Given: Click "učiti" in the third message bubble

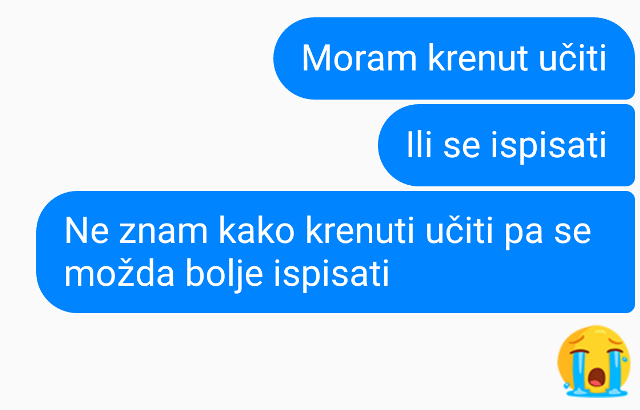Looking at the screenshot, I should [x=460, y=230].
